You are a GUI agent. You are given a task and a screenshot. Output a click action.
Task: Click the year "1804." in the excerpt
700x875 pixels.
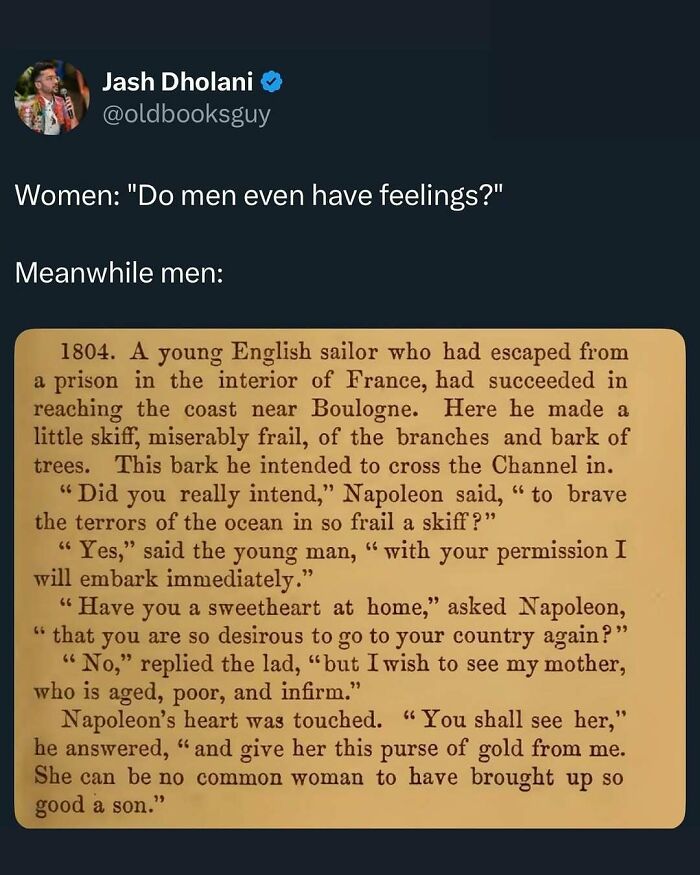[x=91, y=353]
